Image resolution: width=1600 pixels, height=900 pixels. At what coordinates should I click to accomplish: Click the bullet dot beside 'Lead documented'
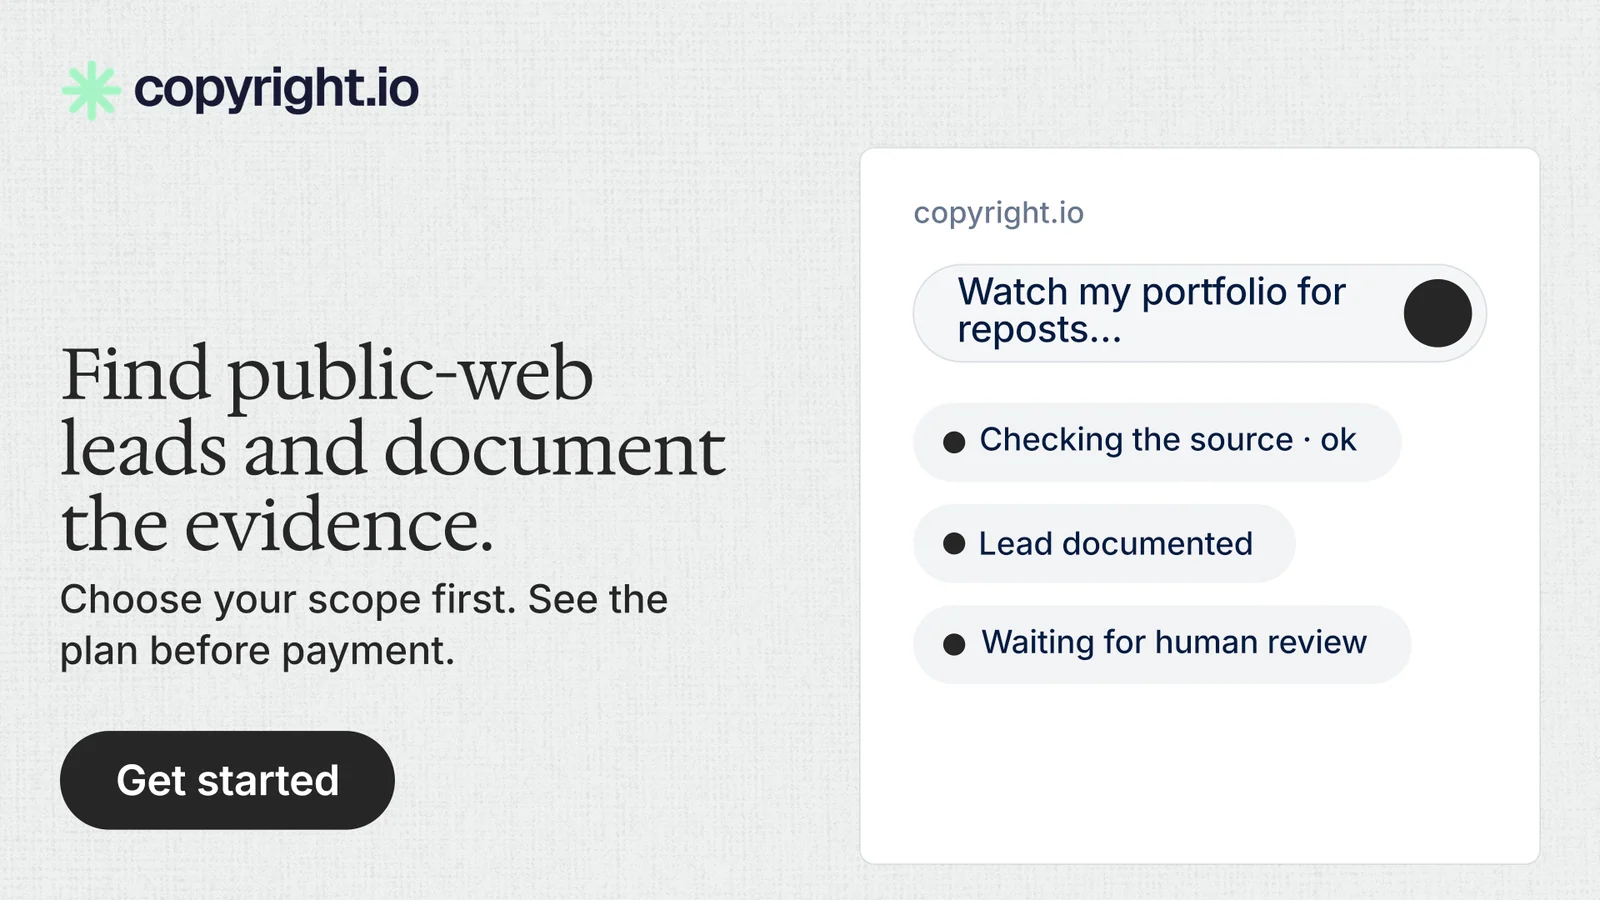(x=954, y=544)
